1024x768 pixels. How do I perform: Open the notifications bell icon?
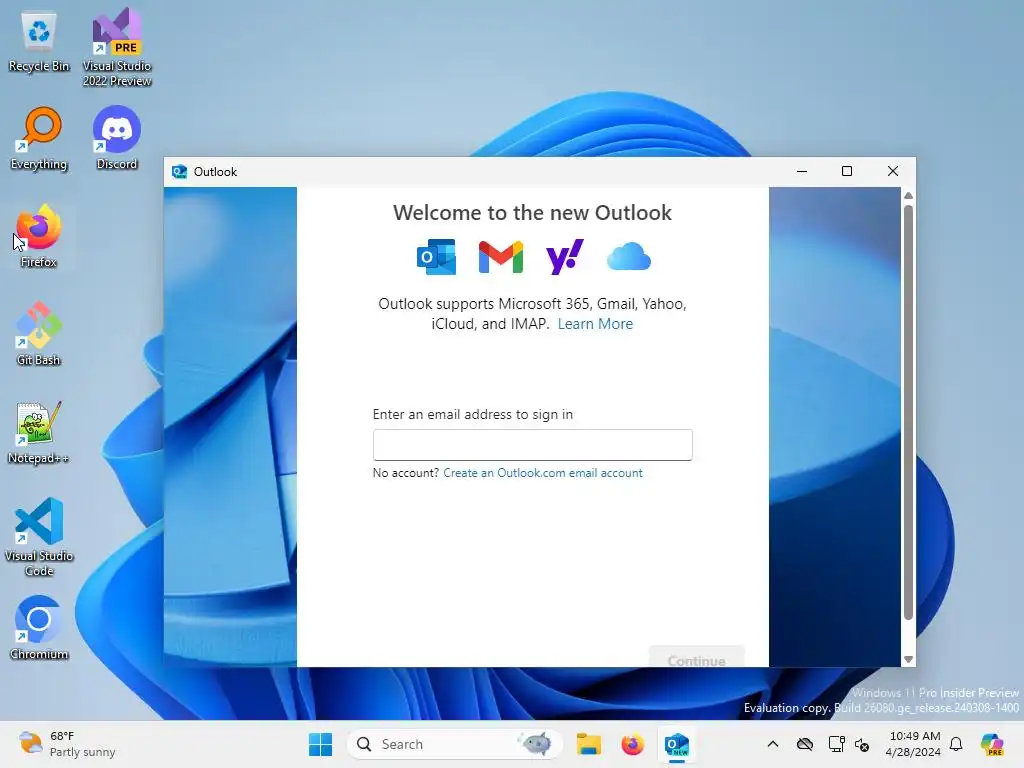click(x=956, y=744)
